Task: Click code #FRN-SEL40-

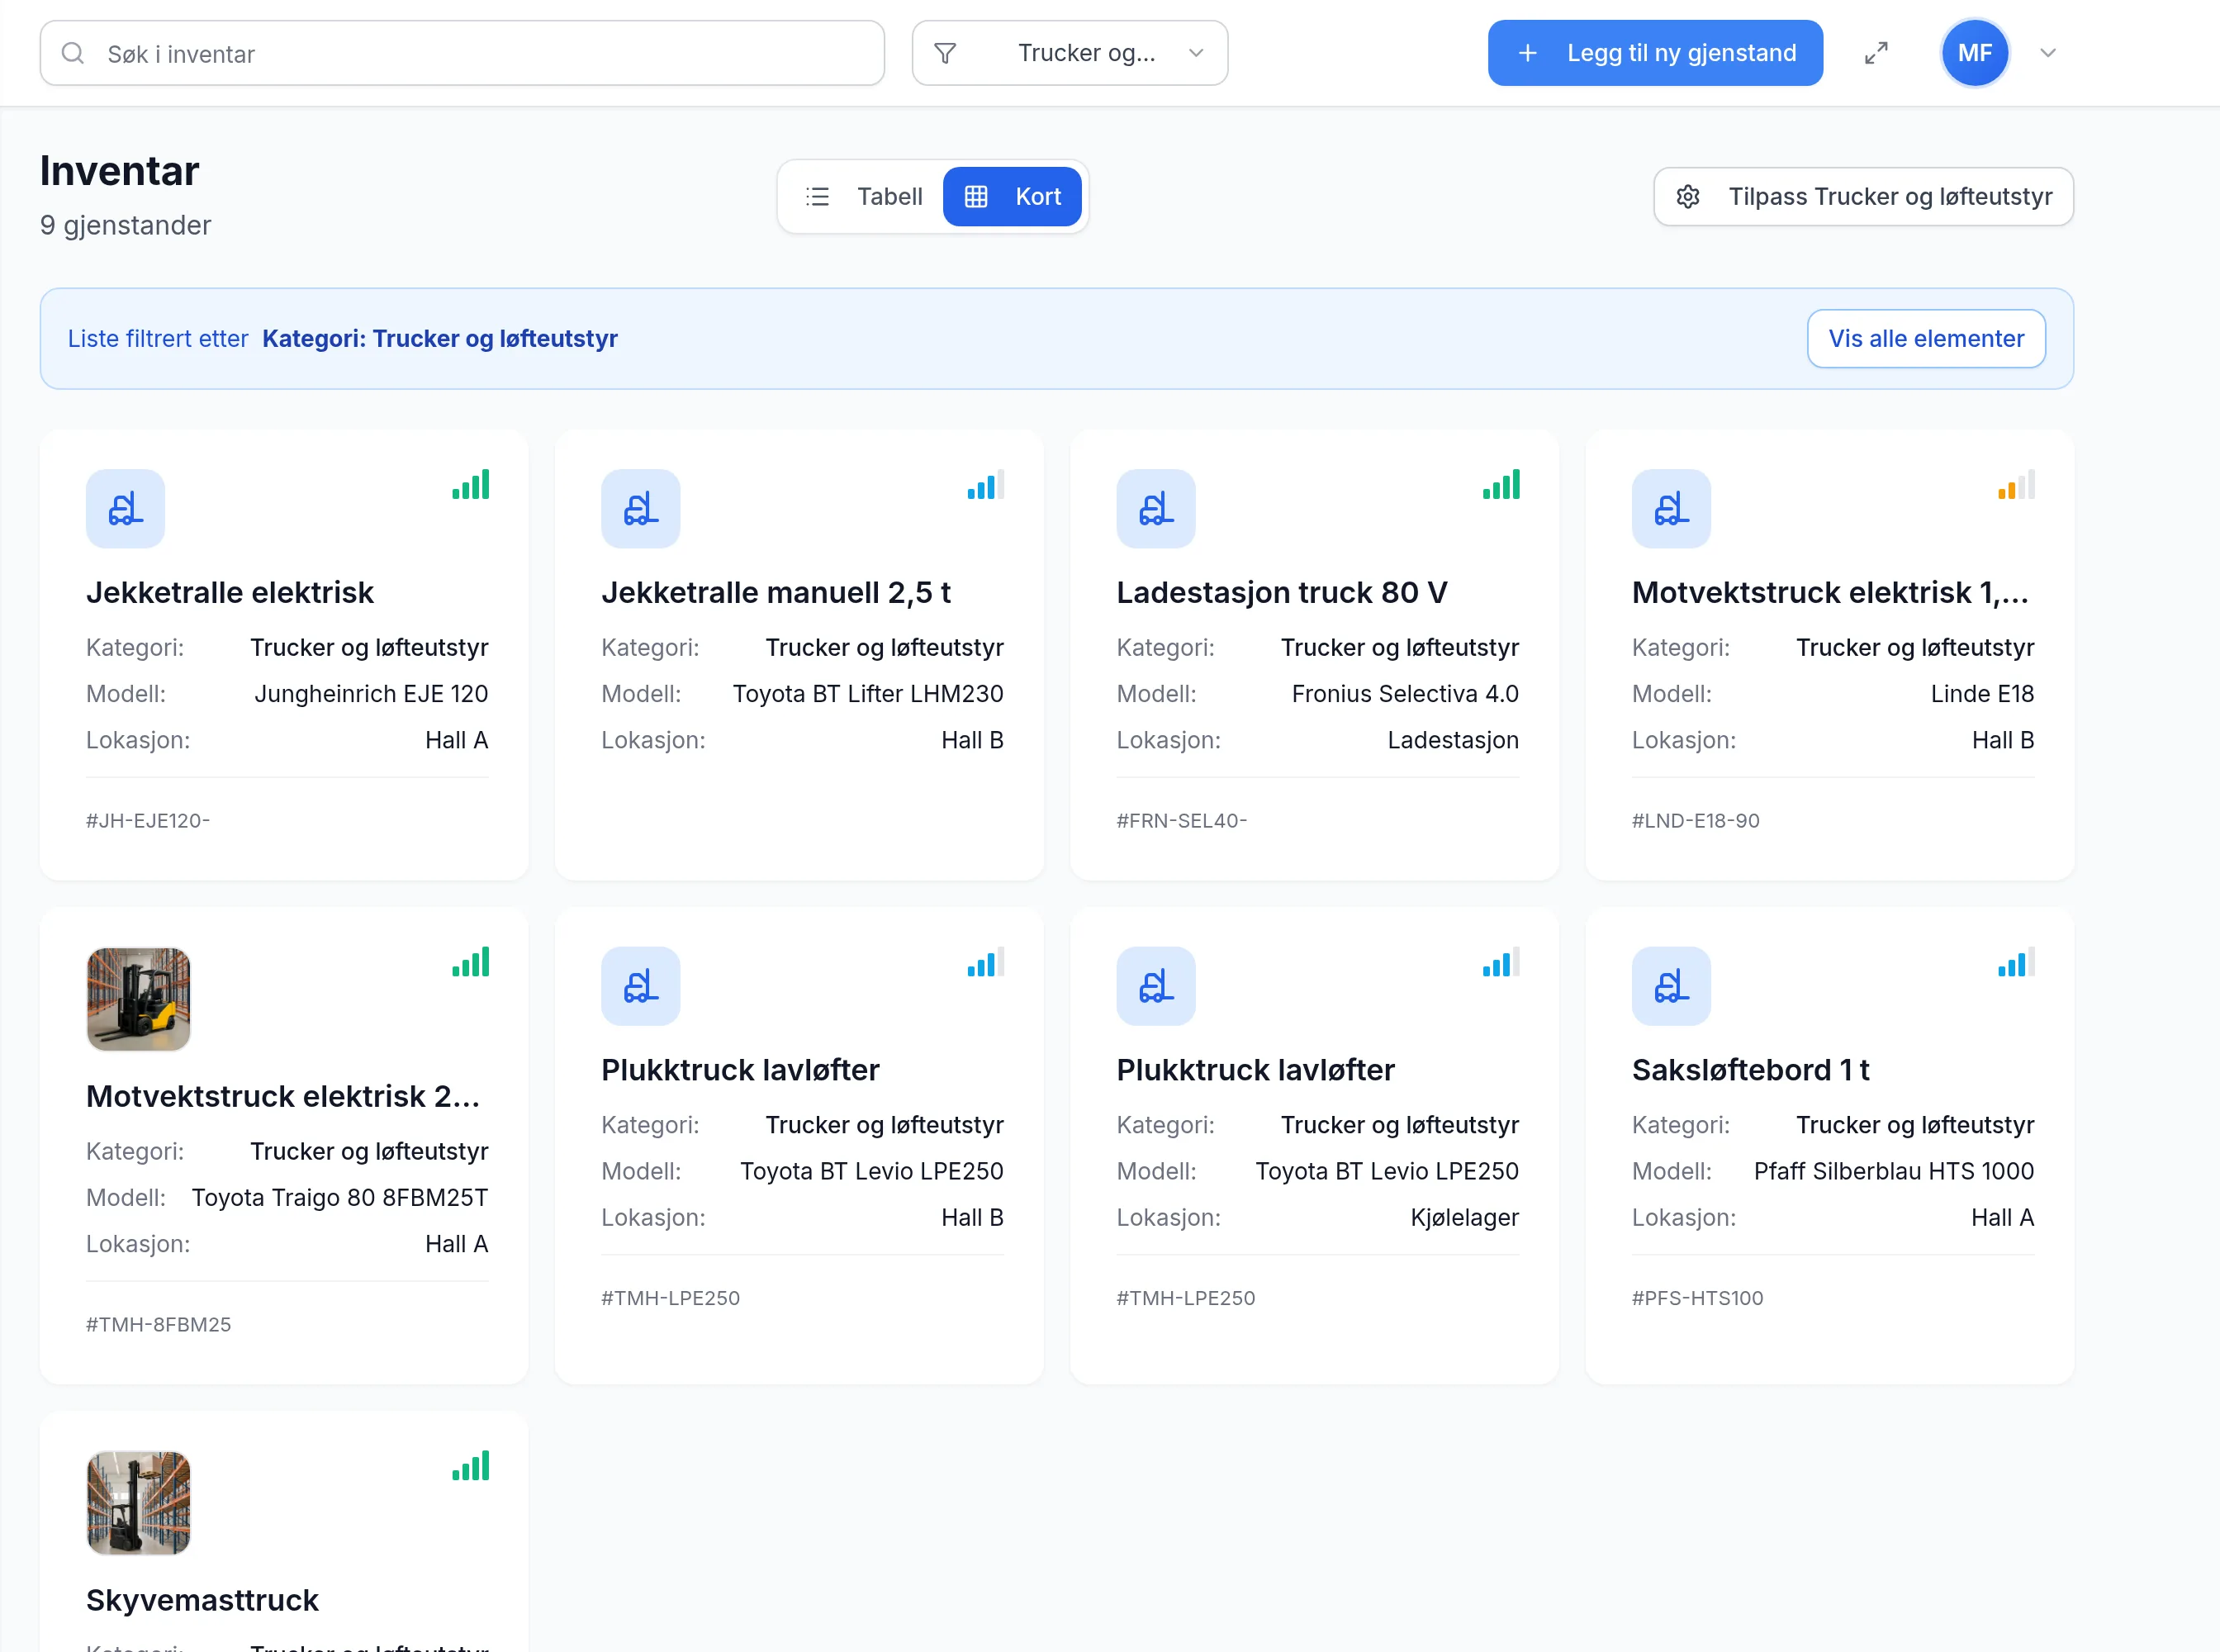Action: click(1182, 821)
